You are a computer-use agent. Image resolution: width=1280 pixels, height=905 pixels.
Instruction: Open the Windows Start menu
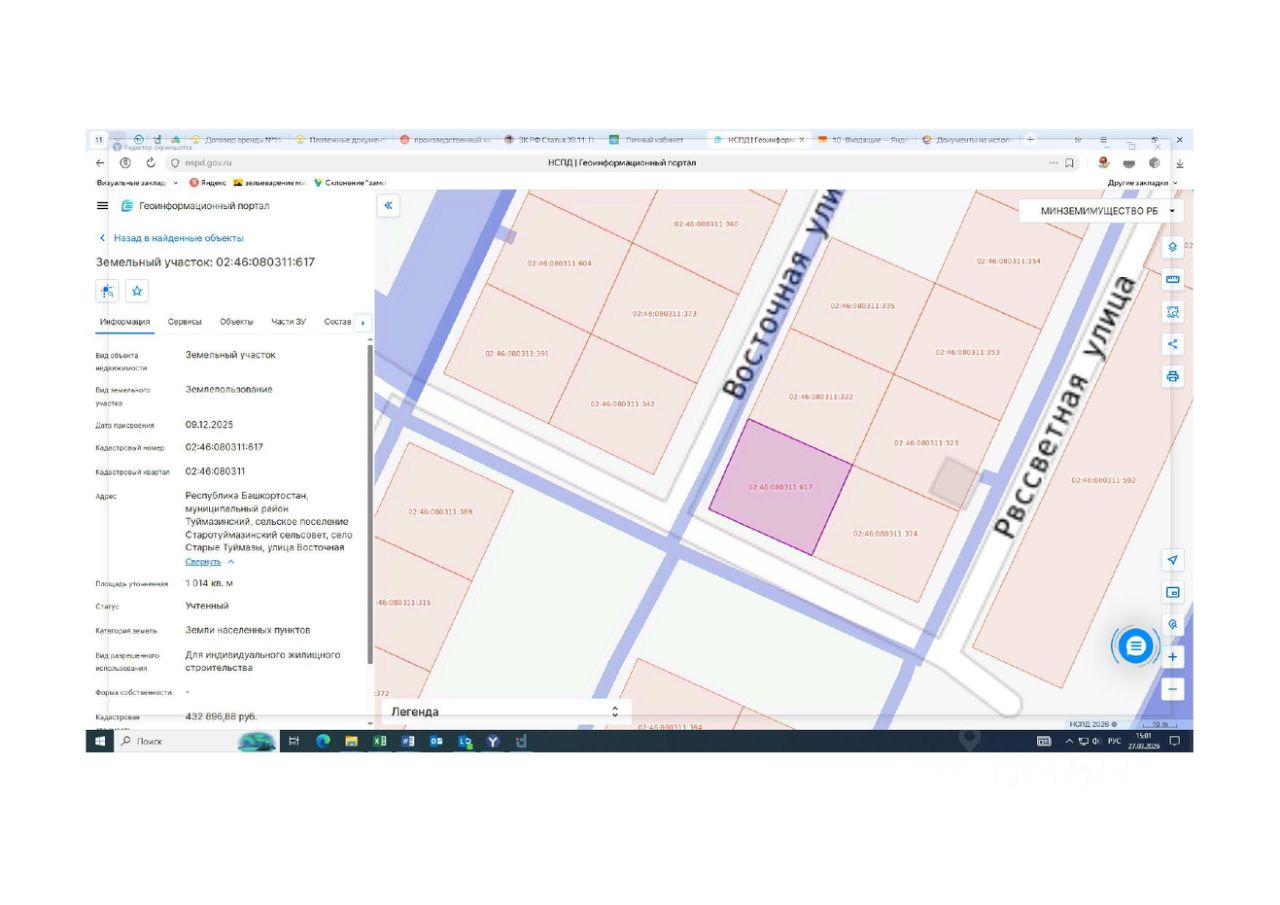click(x=100, y=741)
